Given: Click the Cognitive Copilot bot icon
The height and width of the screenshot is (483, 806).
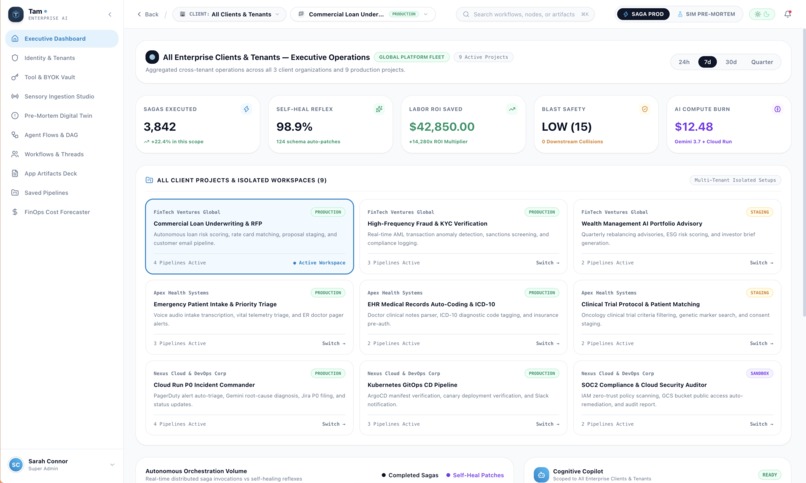Looking at the screenshot, I should [x=541, y=475].
